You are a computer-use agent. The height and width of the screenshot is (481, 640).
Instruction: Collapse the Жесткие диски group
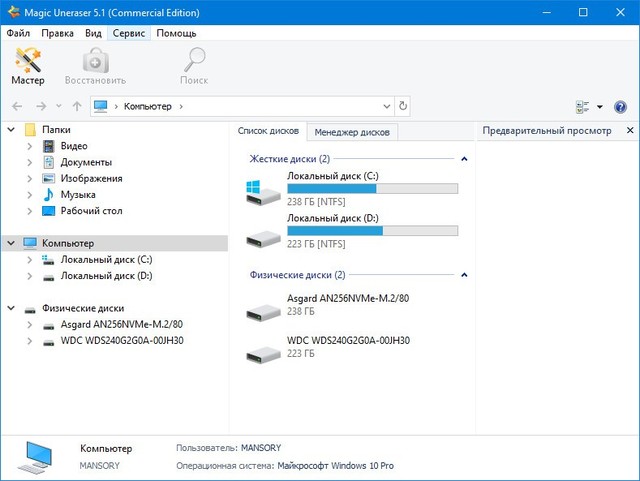[x=464, y=159]
